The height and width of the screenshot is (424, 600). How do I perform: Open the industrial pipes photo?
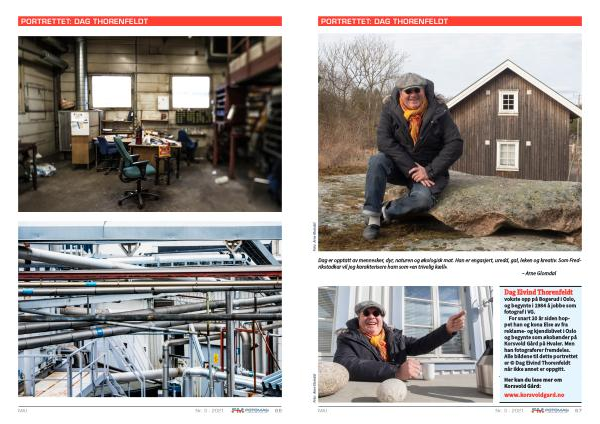click(x=150, y=309)
